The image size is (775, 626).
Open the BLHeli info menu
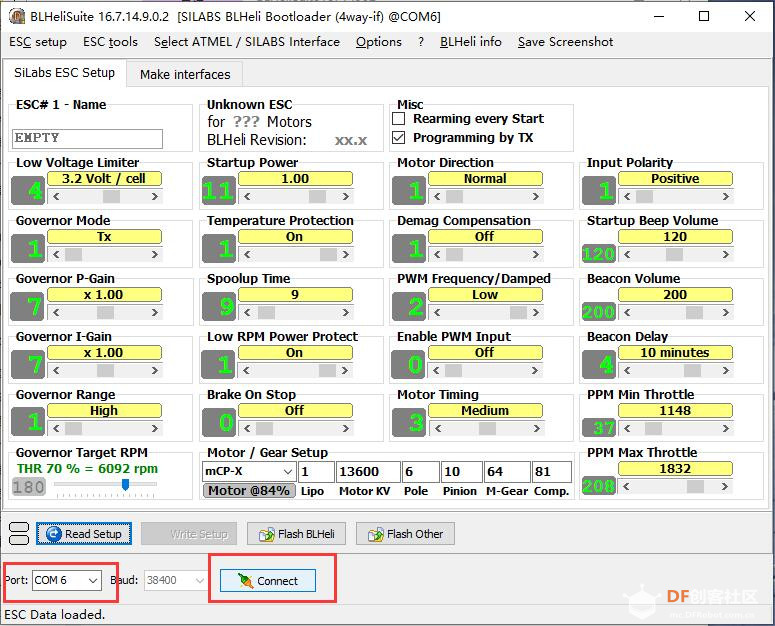click(x=471, y=42)
